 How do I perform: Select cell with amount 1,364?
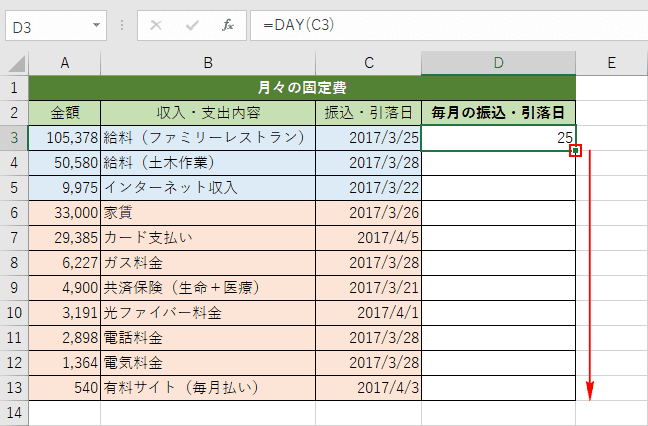point(64,363)
